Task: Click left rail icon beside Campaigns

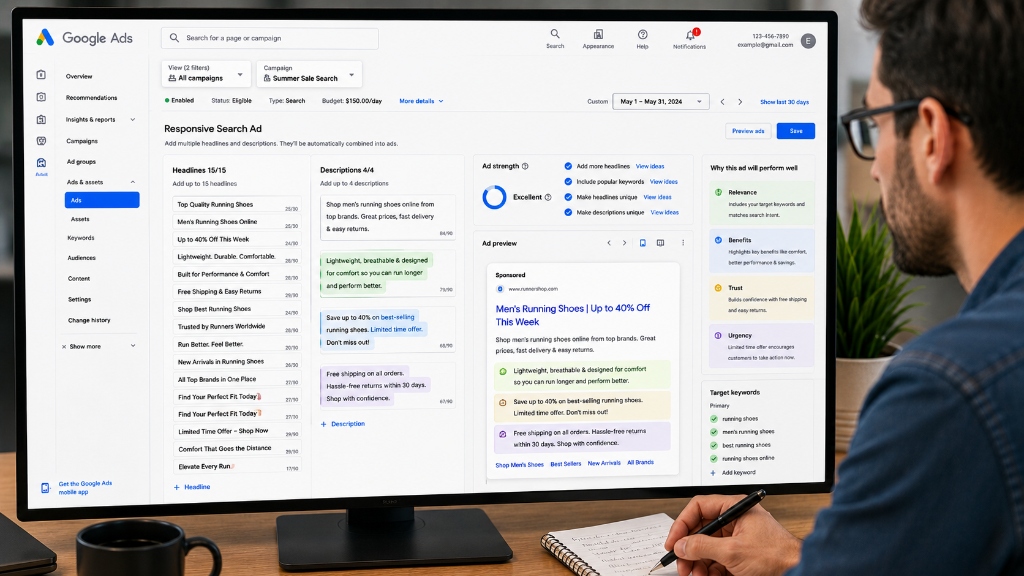Action: coord(41,141)
